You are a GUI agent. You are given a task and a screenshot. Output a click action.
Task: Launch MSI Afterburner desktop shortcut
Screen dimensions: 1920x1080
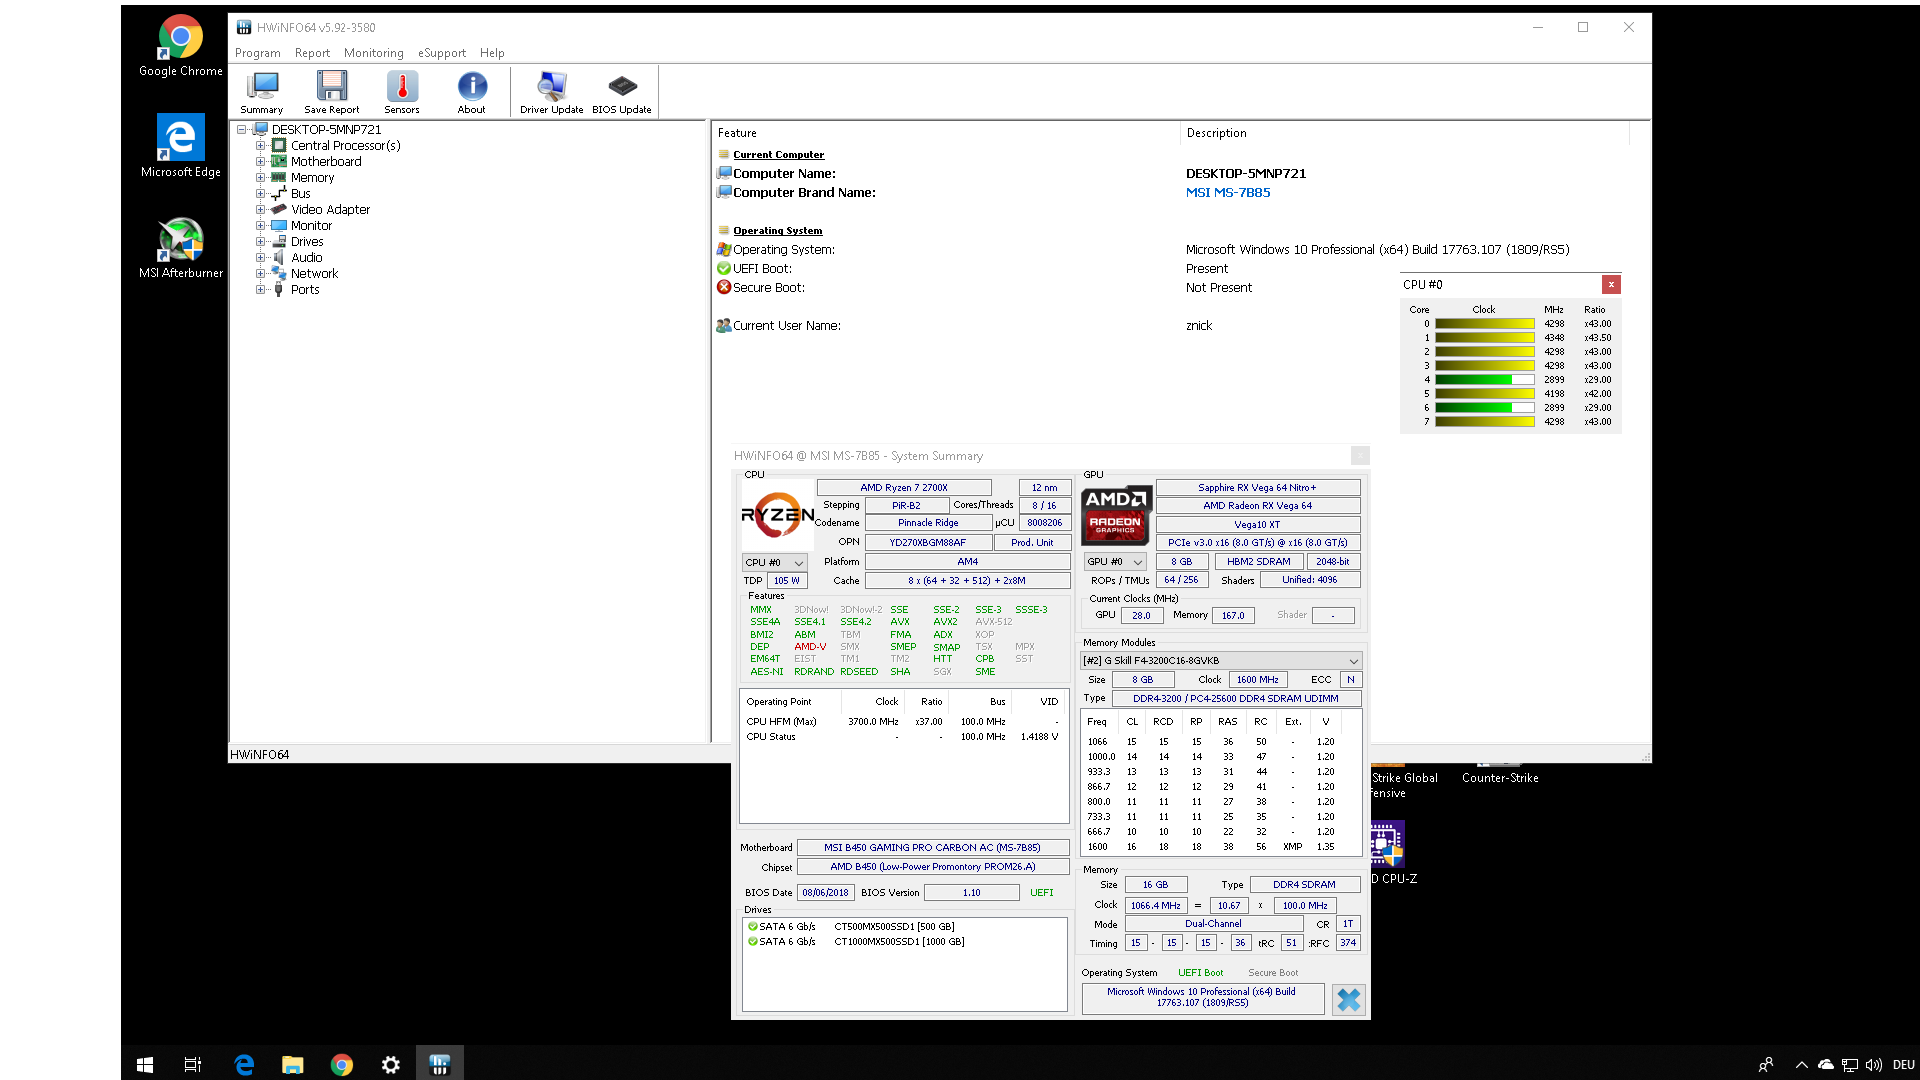click(x=181, y=247)
